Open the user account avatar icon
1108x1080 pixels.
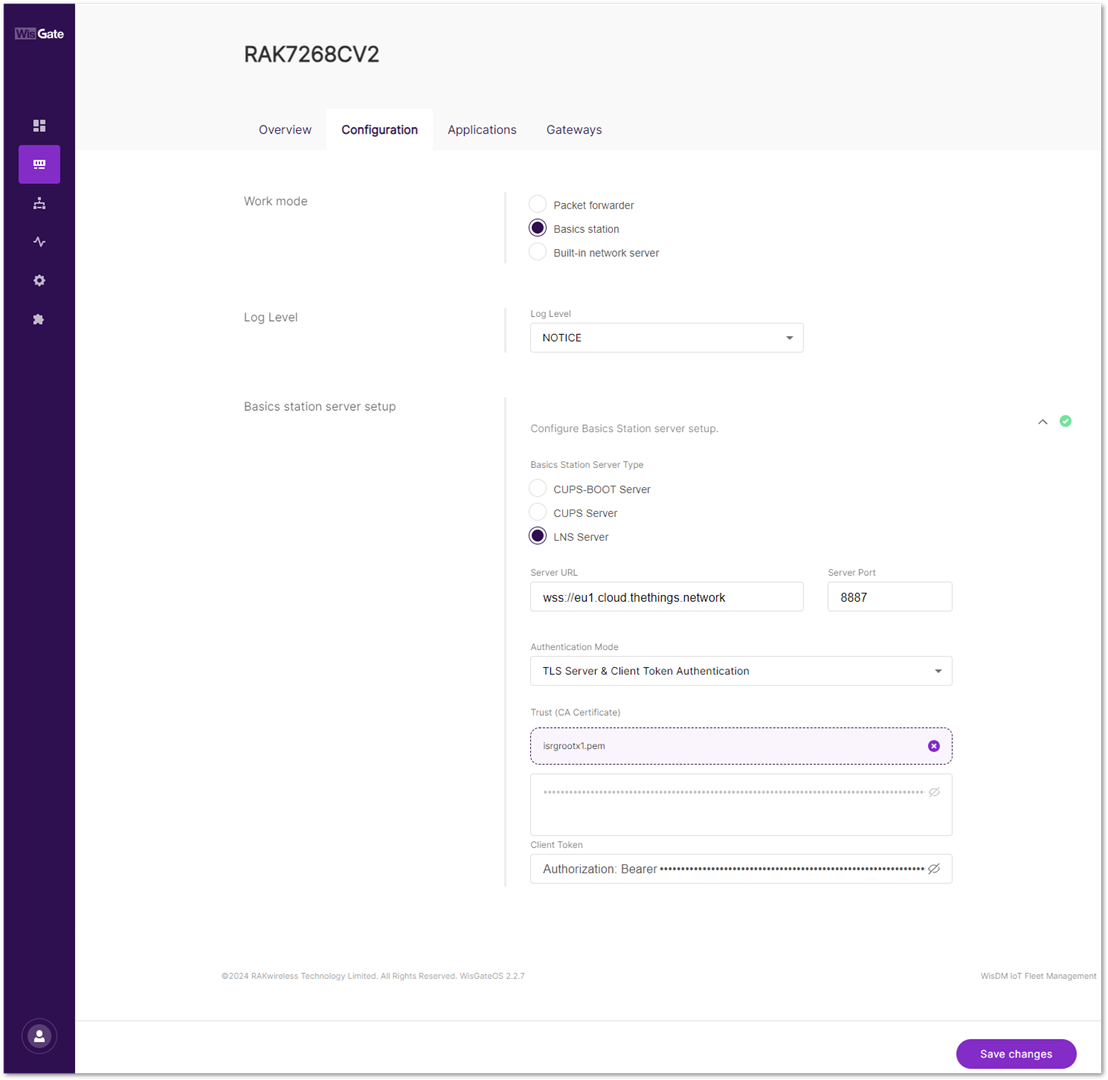(x=40, y=1036)
